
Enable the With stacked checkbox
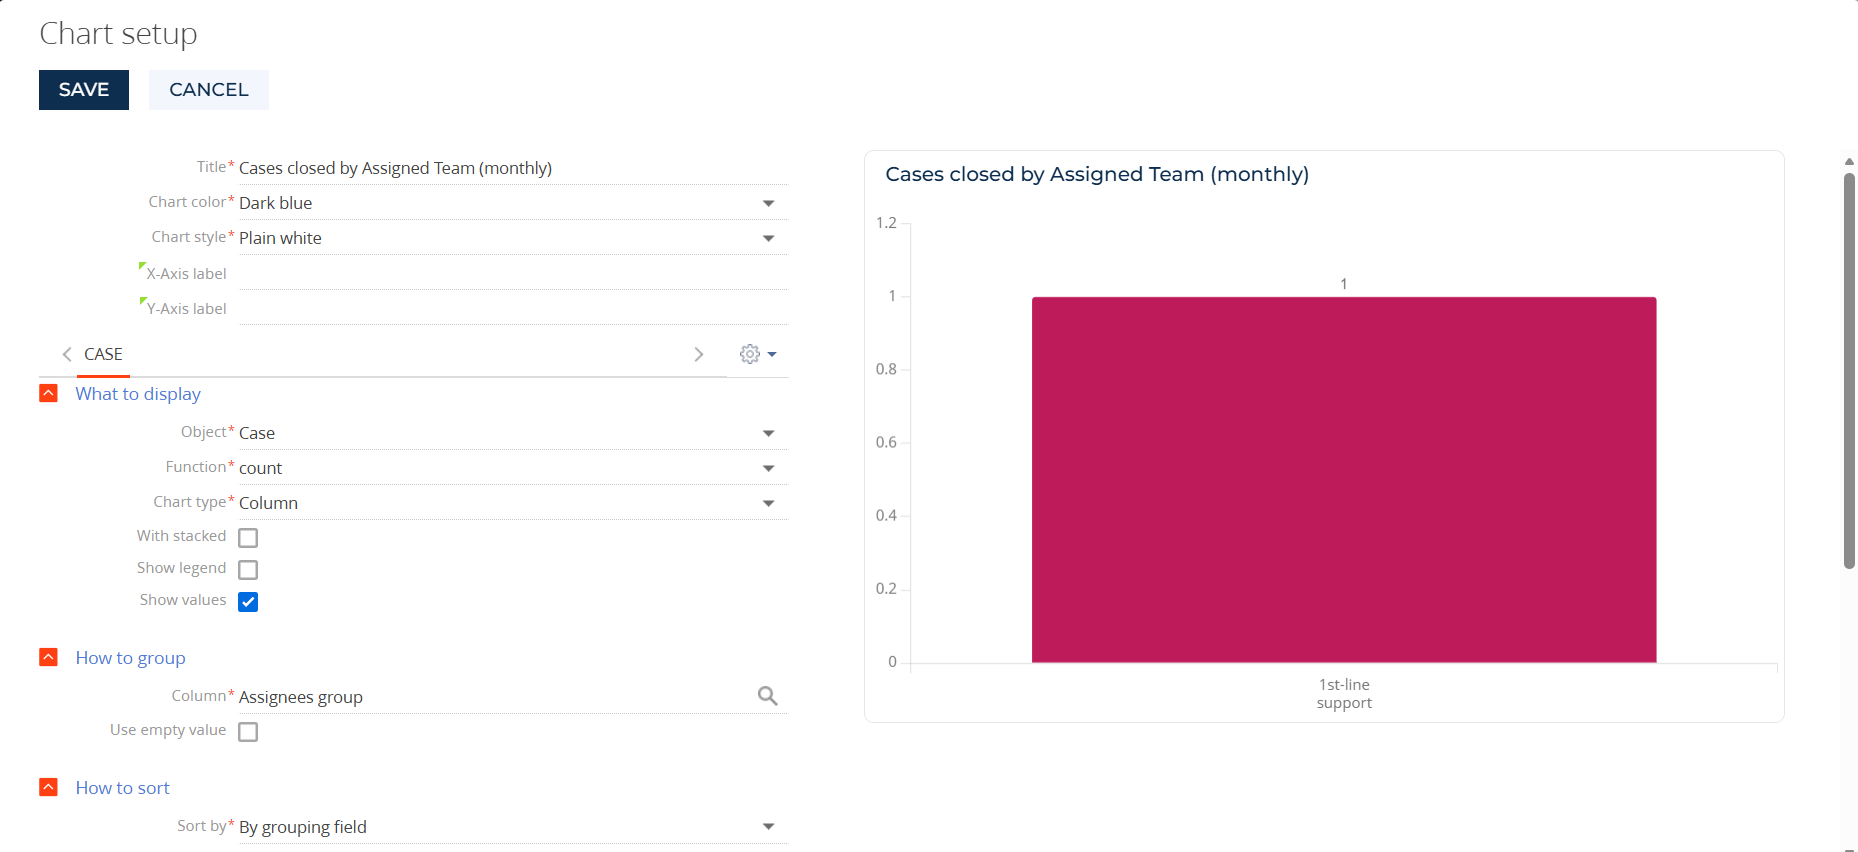248,538
